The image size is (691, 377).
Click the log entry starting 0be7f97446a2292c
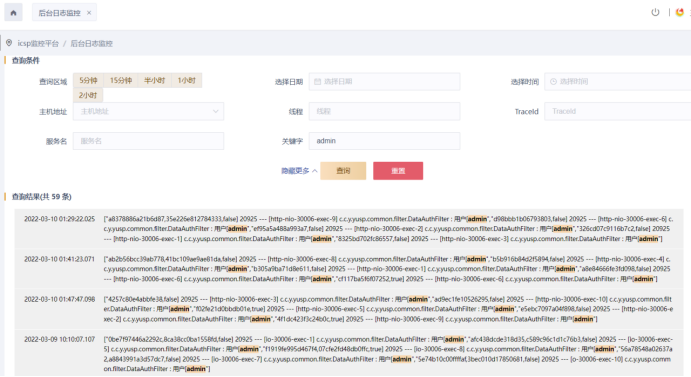tap(388, 354)
